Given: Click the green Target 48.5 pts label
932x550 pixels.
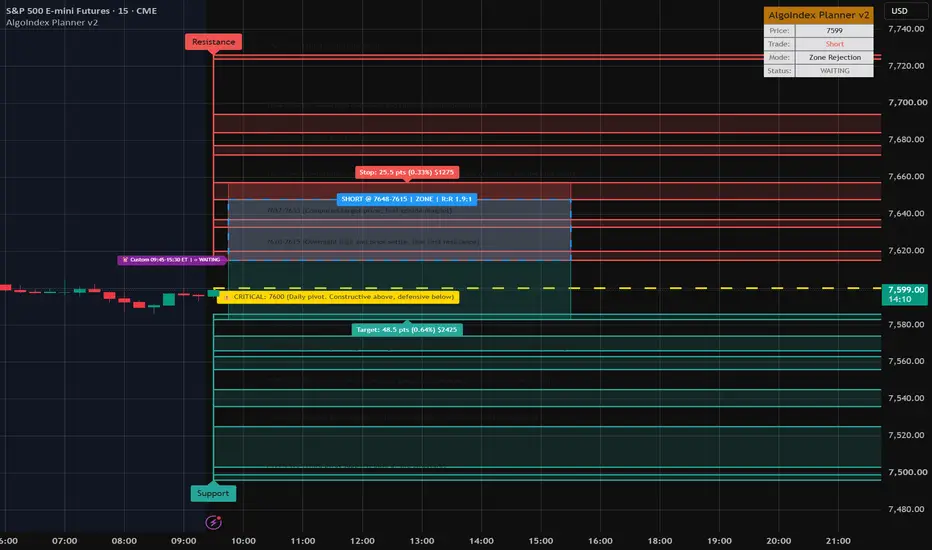Looking at the screenshot, I should click(407, 329).
